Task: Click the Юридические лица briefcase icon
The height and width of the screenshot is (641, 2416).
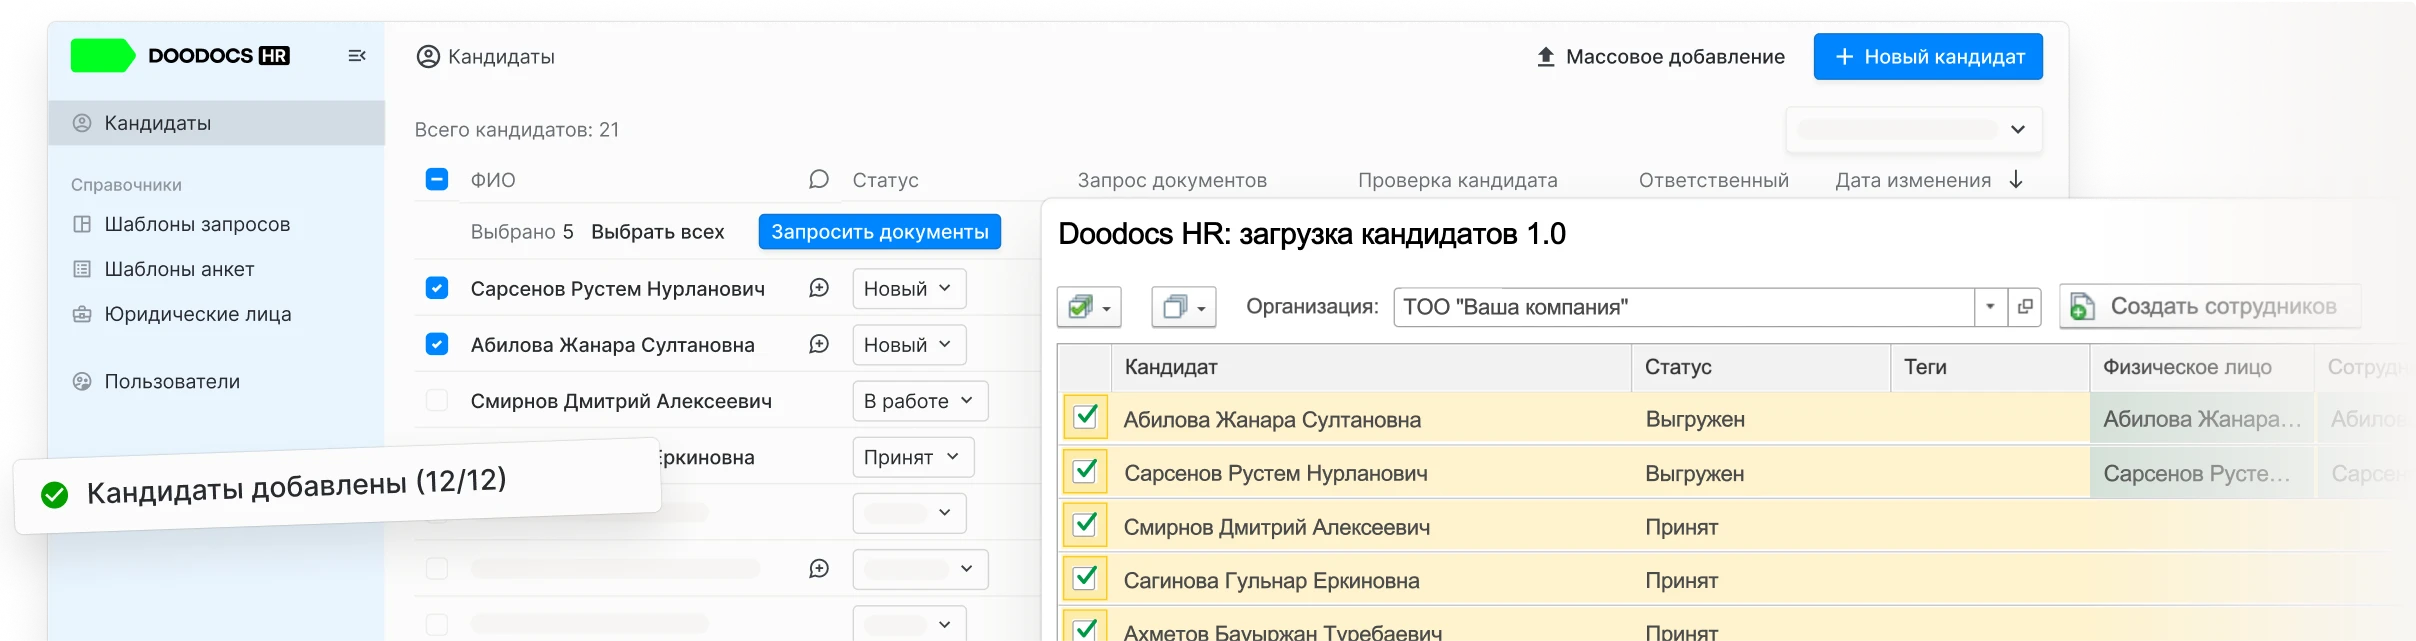Action: [x=82, y=314]
